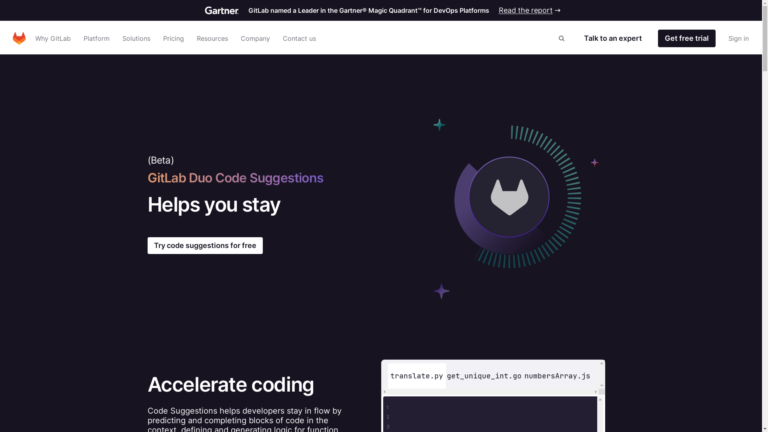Viewport: 768px width, 432px height.
Task: Click the GitLab Duo Code Suggestions title
Action: point(236,178)
